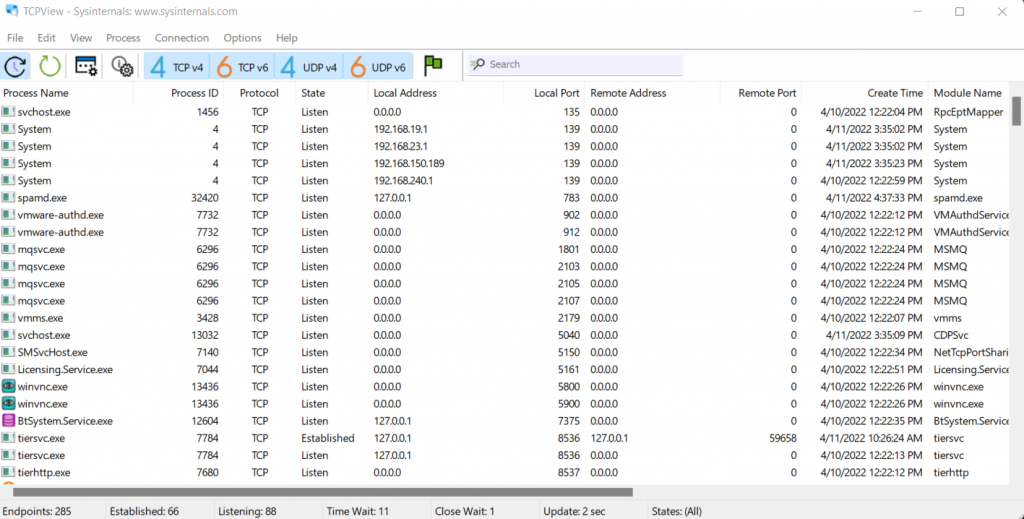
Task: Select the spamd.exe process name
Action: coord(42,198)
